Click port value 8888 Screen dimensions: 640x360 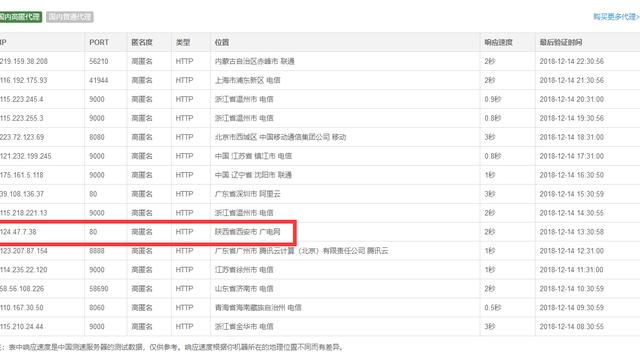tap(97, 251)
